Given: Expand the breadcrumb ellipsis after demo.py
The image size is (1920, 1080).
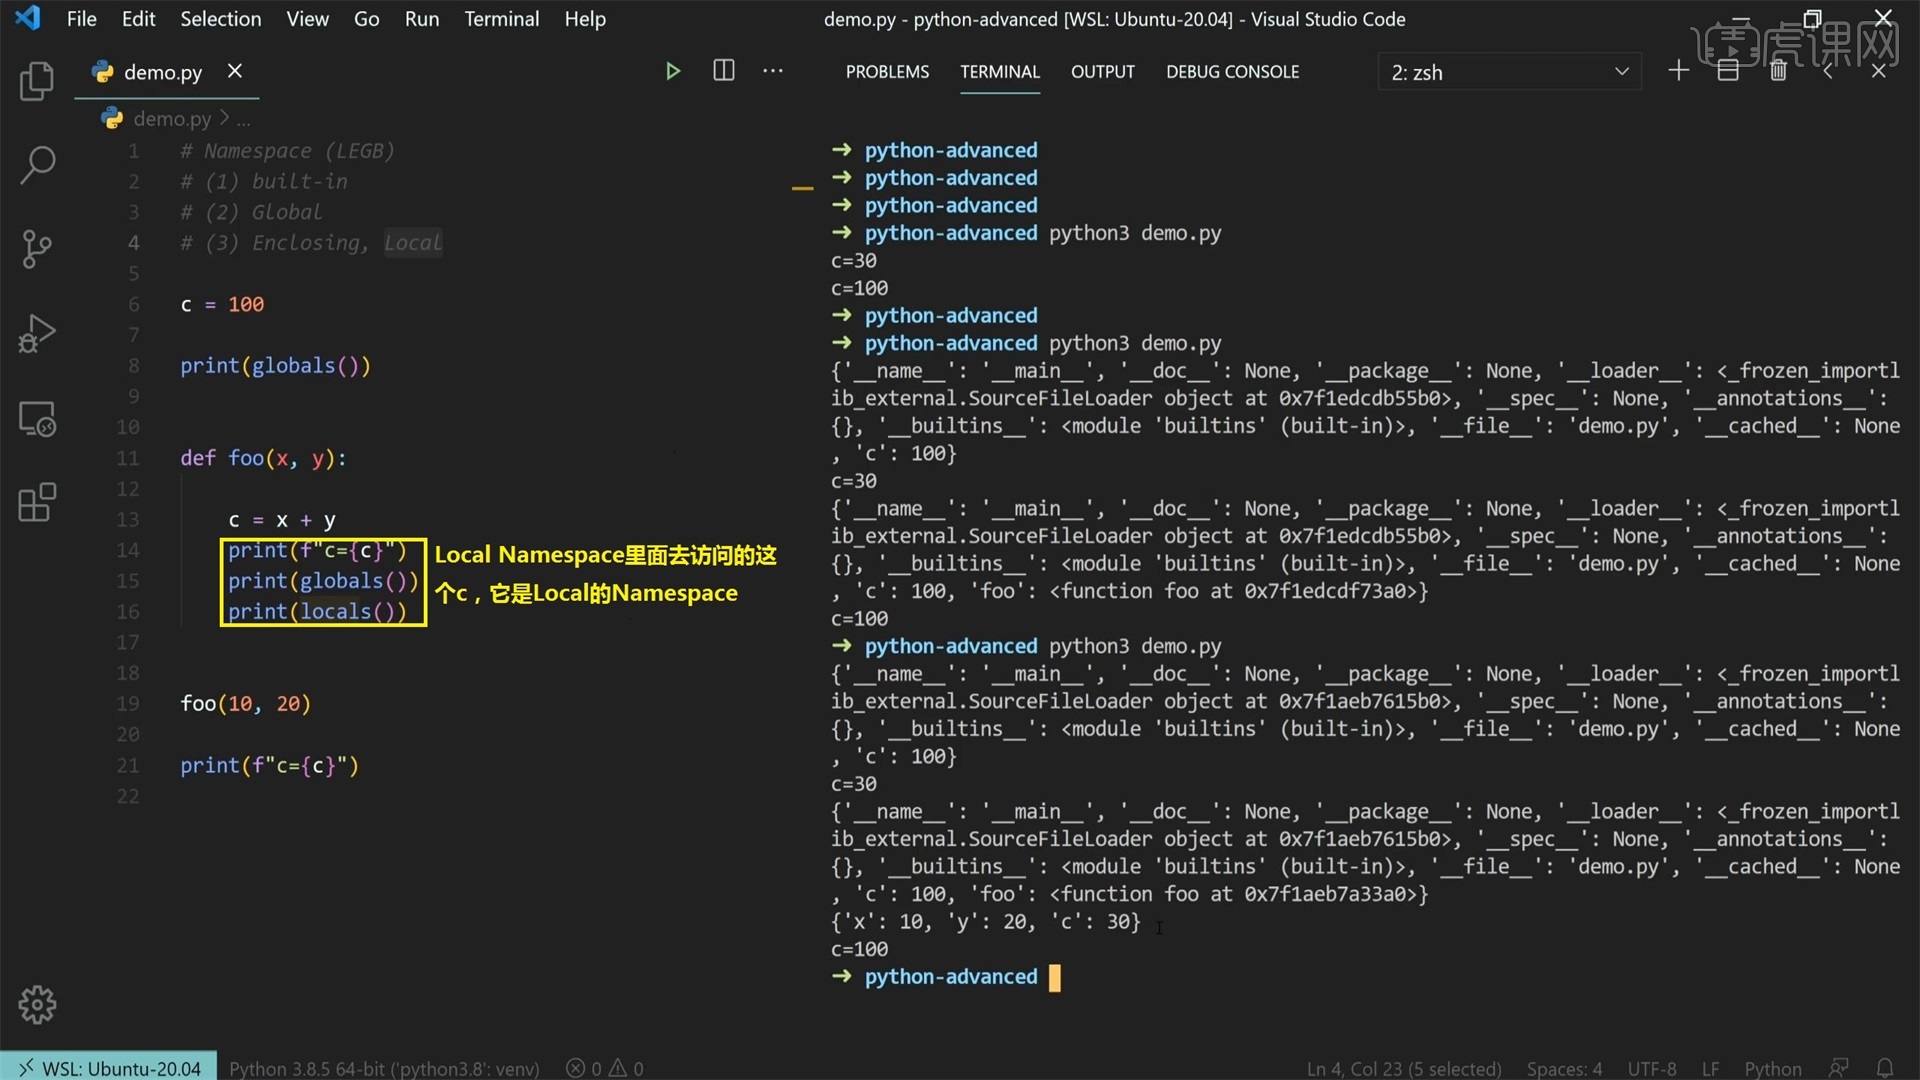Looking at the screenshot, I should pyautogui.click(x=243, y=119).
